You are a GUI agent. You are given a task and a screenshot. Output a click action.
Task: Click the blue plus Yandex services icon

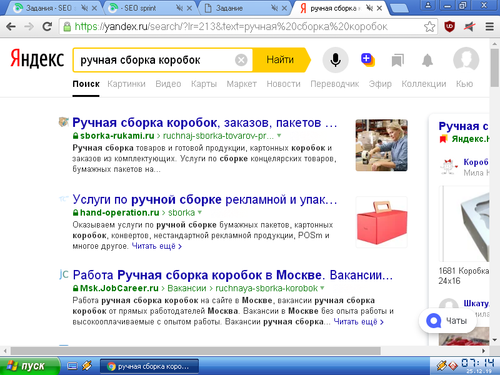click(367, 59)
